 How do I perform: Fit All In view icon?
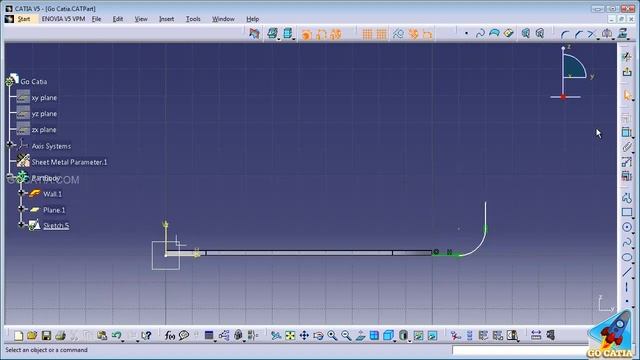click(290, 336)
